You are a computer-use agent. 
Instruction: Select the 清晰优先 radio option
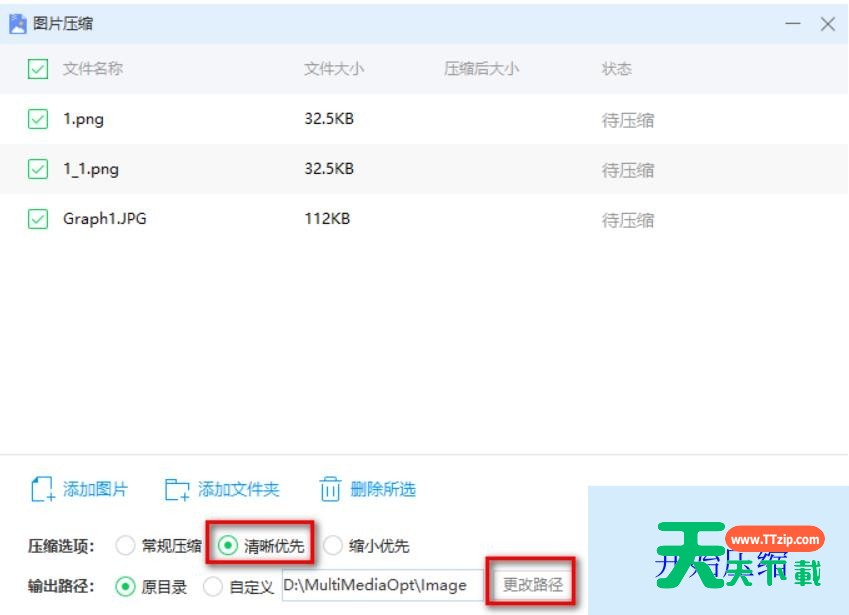(x=229, y=545)
